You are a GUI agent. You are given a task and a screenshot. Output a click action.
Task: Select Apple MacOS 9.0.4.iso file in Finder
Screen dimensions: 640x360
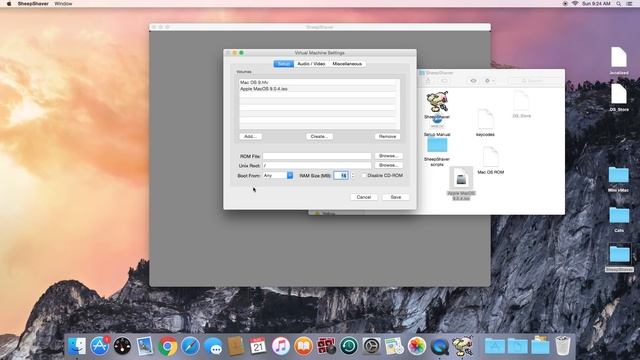[x=461, y=178]
